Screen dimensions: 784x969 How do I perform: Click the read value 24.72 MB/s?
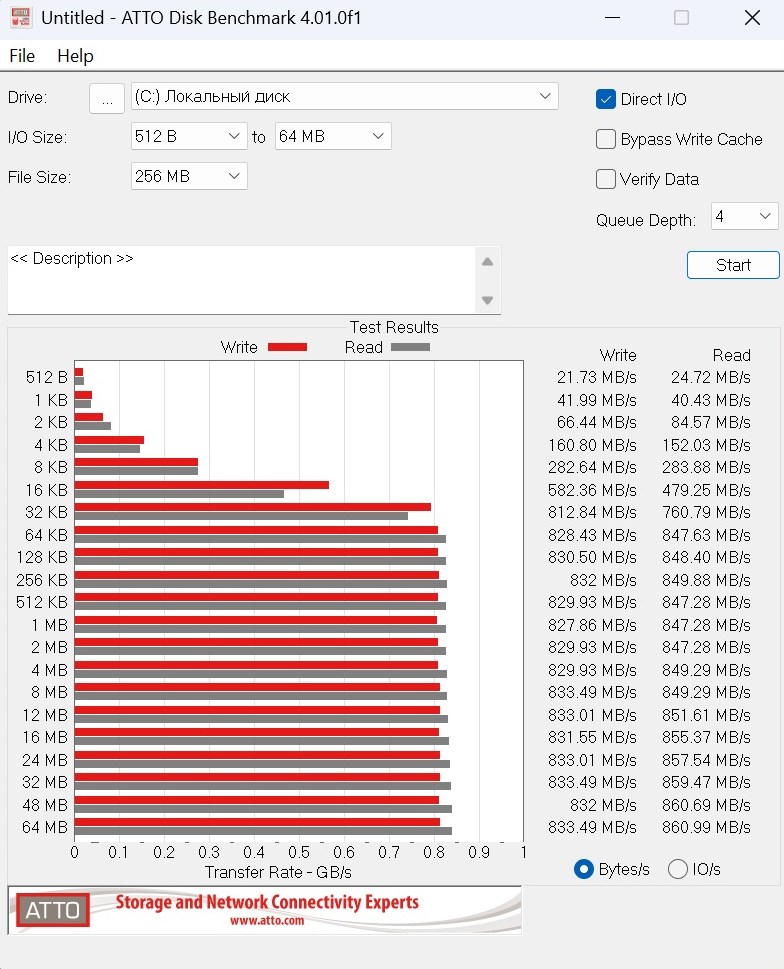tap(711, 378)
